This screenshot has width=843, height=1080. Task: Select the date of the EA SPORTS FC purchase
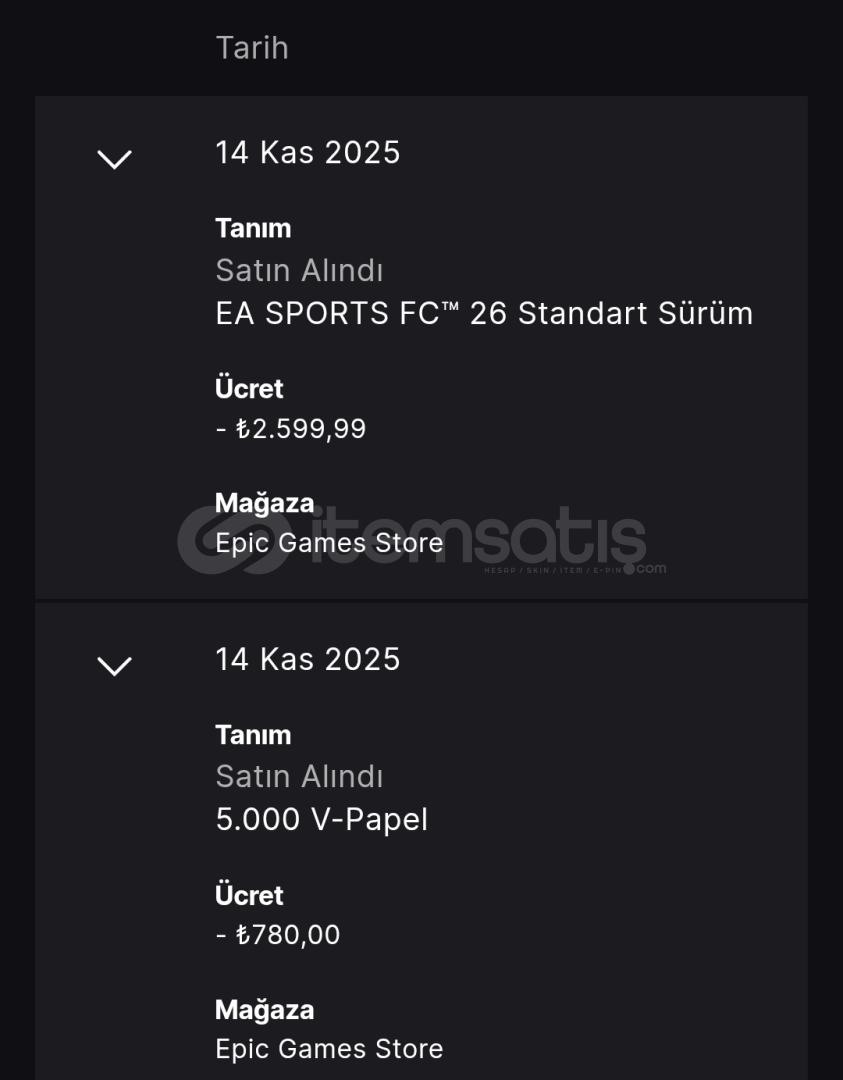pos(307,153)
